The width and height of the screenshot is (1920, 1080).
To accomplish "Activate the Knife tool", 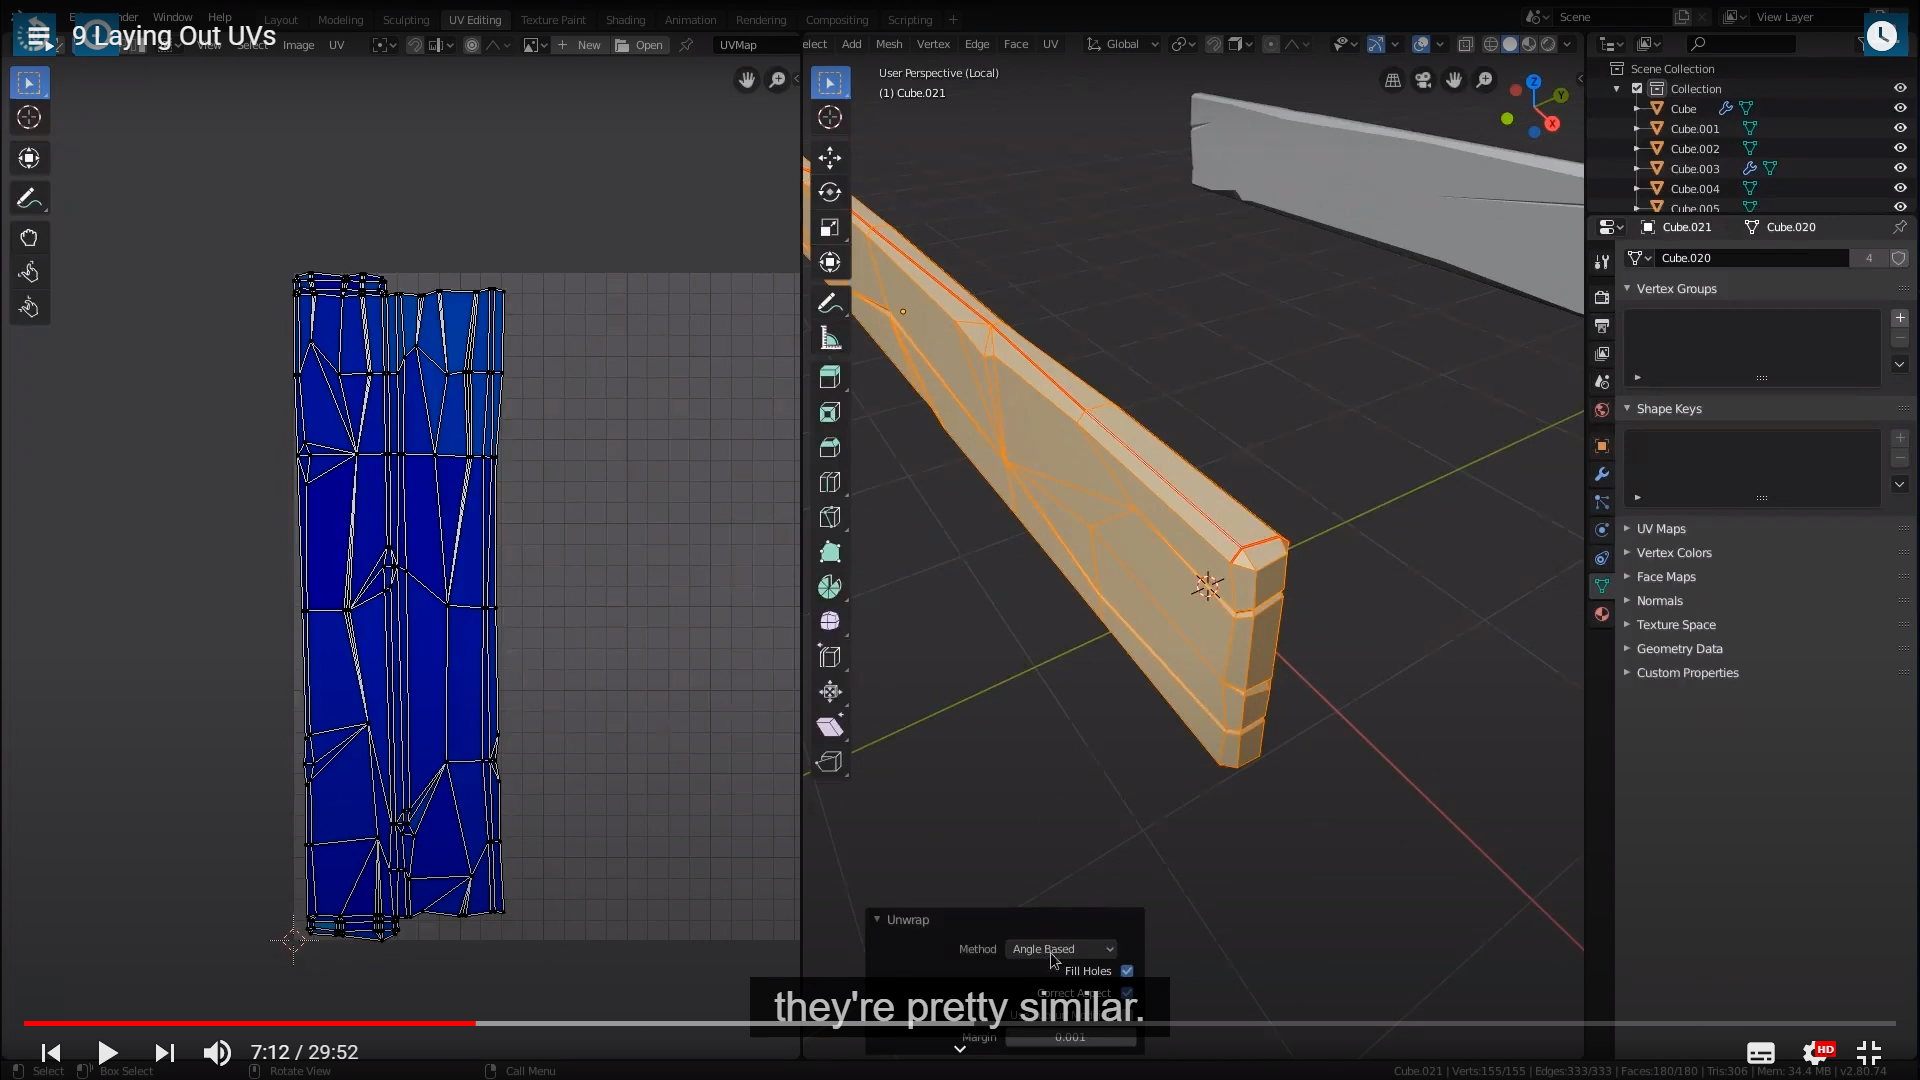I will tap(829, 517).
